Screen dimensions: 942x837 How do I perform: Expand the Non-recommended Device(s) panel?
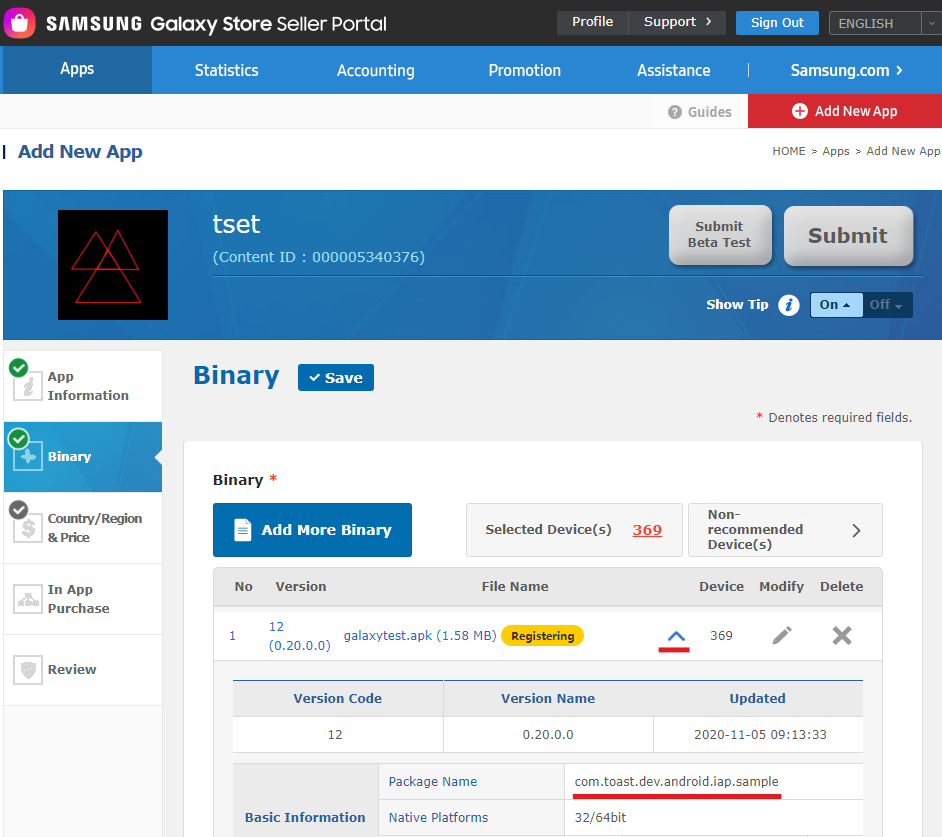point(785,530)
